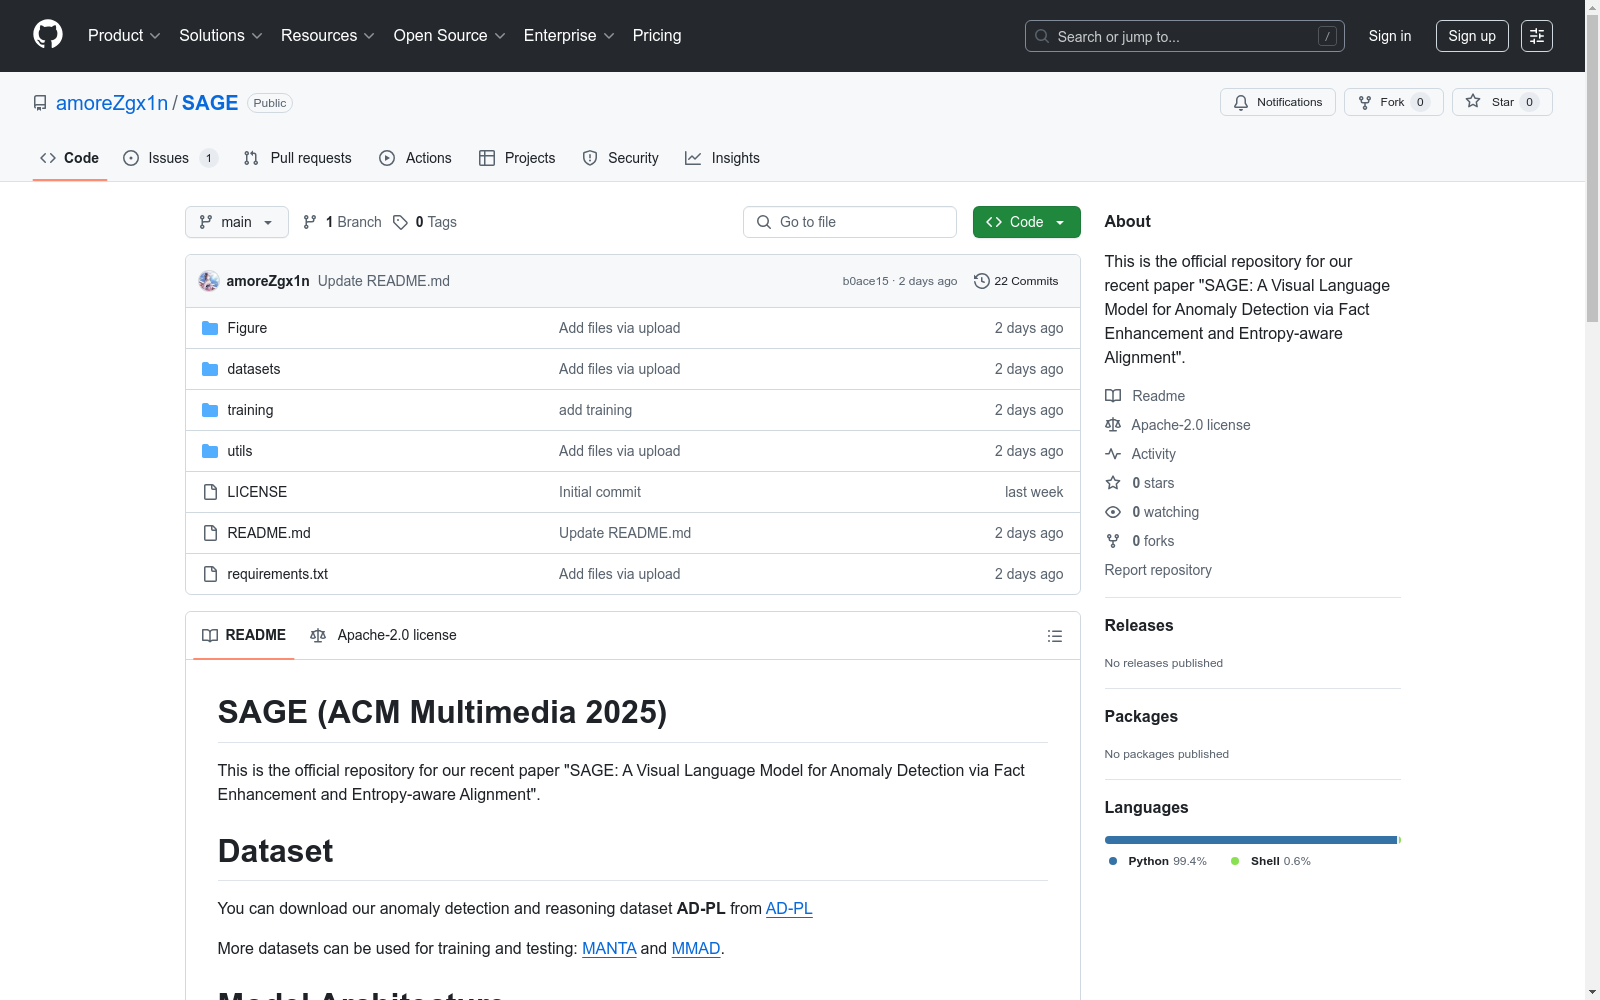Click the 'add training' commit message
Screen dimensions: 1600x1000
(x=595, y=410)
